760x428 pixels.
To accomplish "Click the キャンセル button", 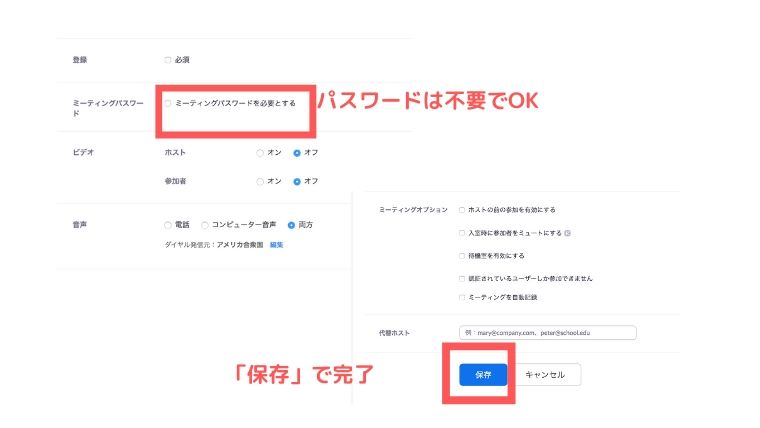I will (545, 375).
